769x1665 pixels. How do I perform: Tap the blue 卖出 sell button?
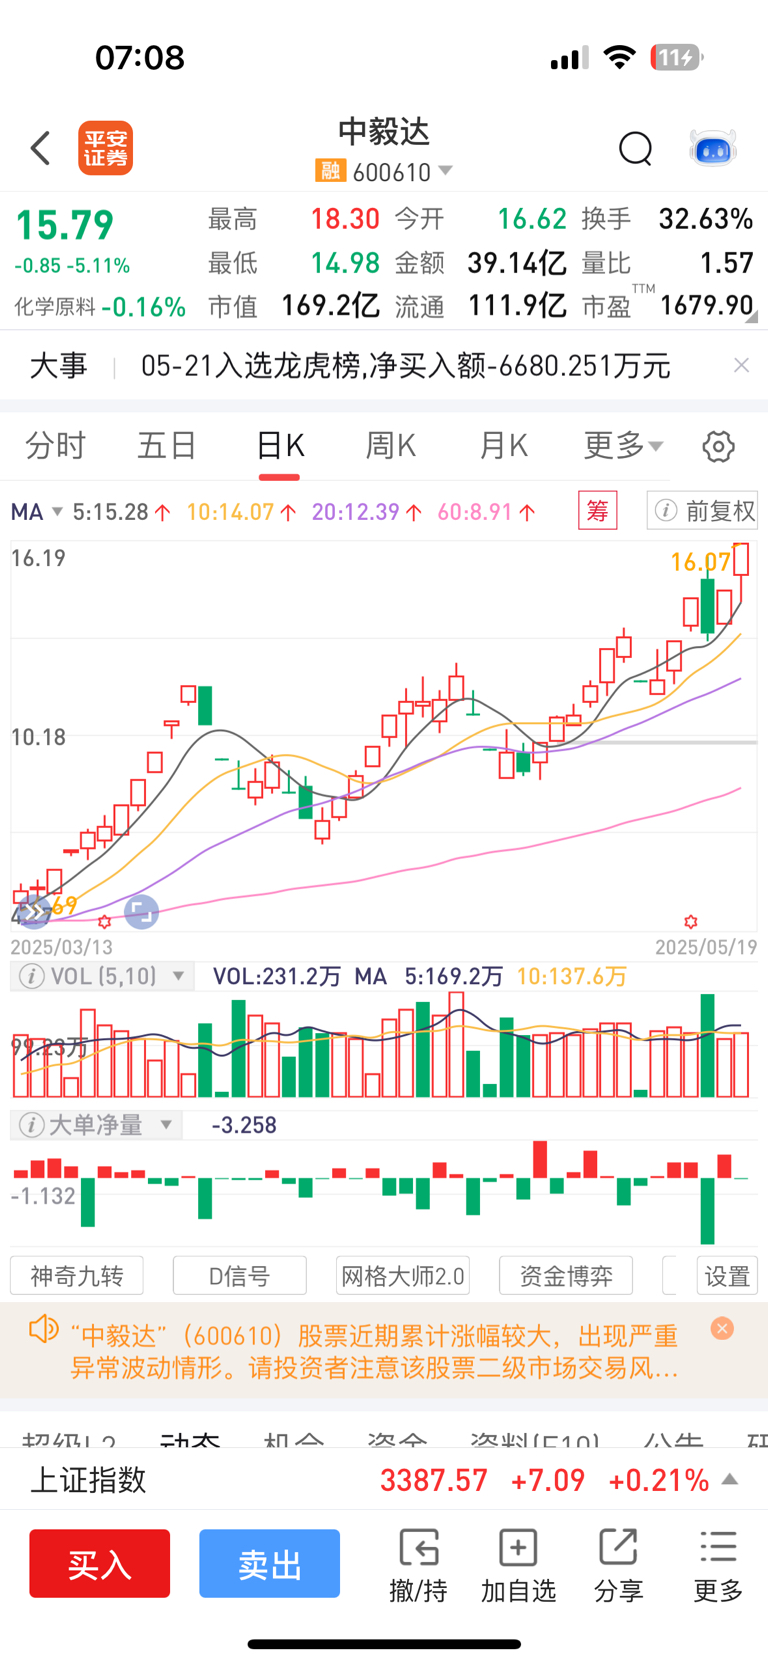(x=269, y=1563)
